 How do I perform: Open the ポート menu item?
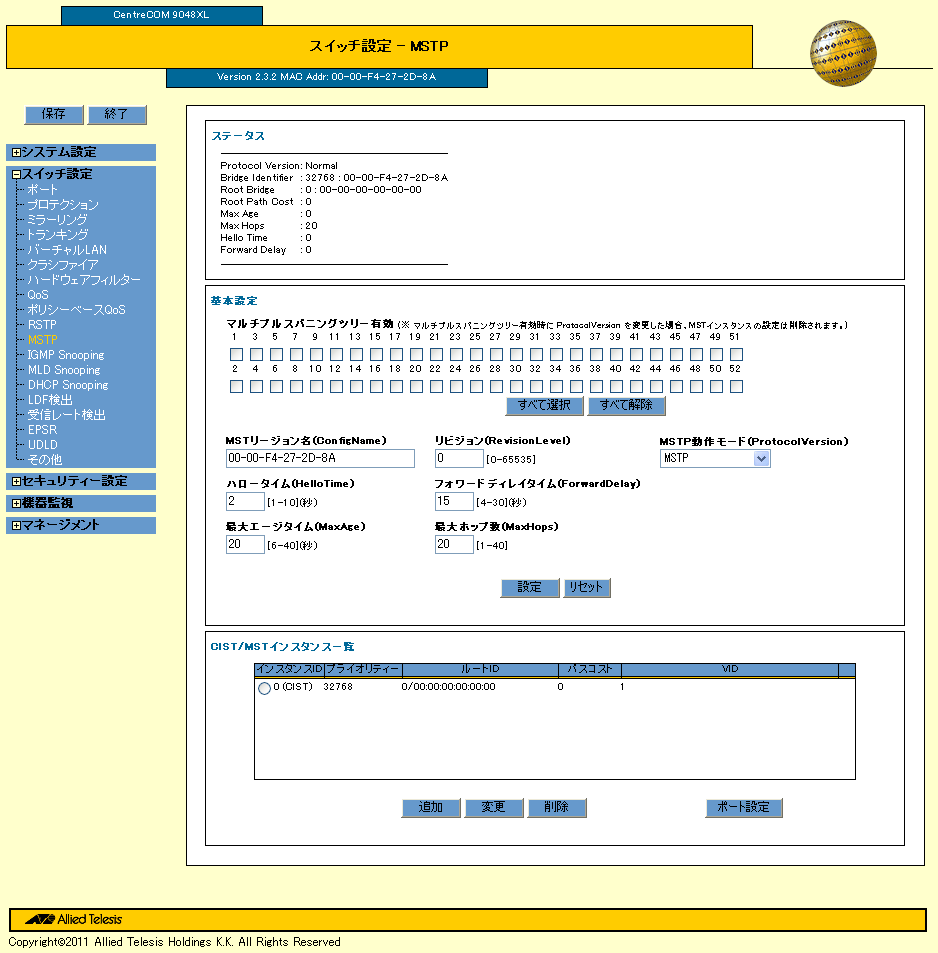click(x=43, y=190)
